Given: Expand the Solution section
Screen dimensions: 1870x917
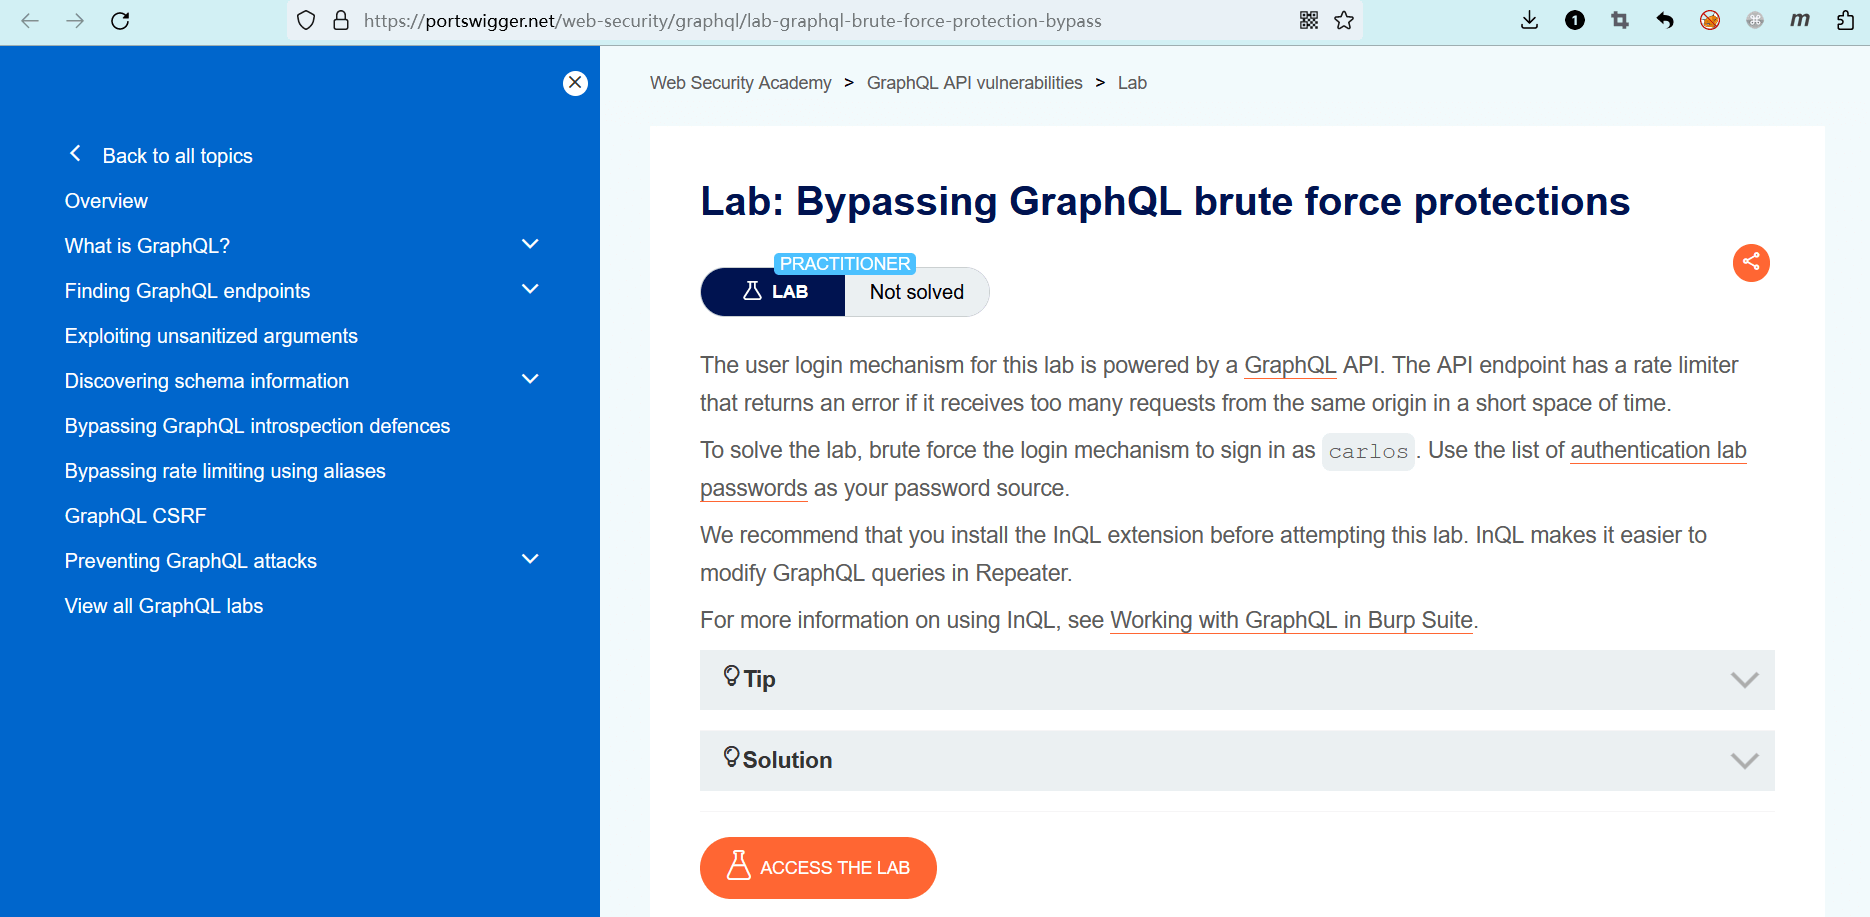Looking at the screenshot, I should [1236, 761].
